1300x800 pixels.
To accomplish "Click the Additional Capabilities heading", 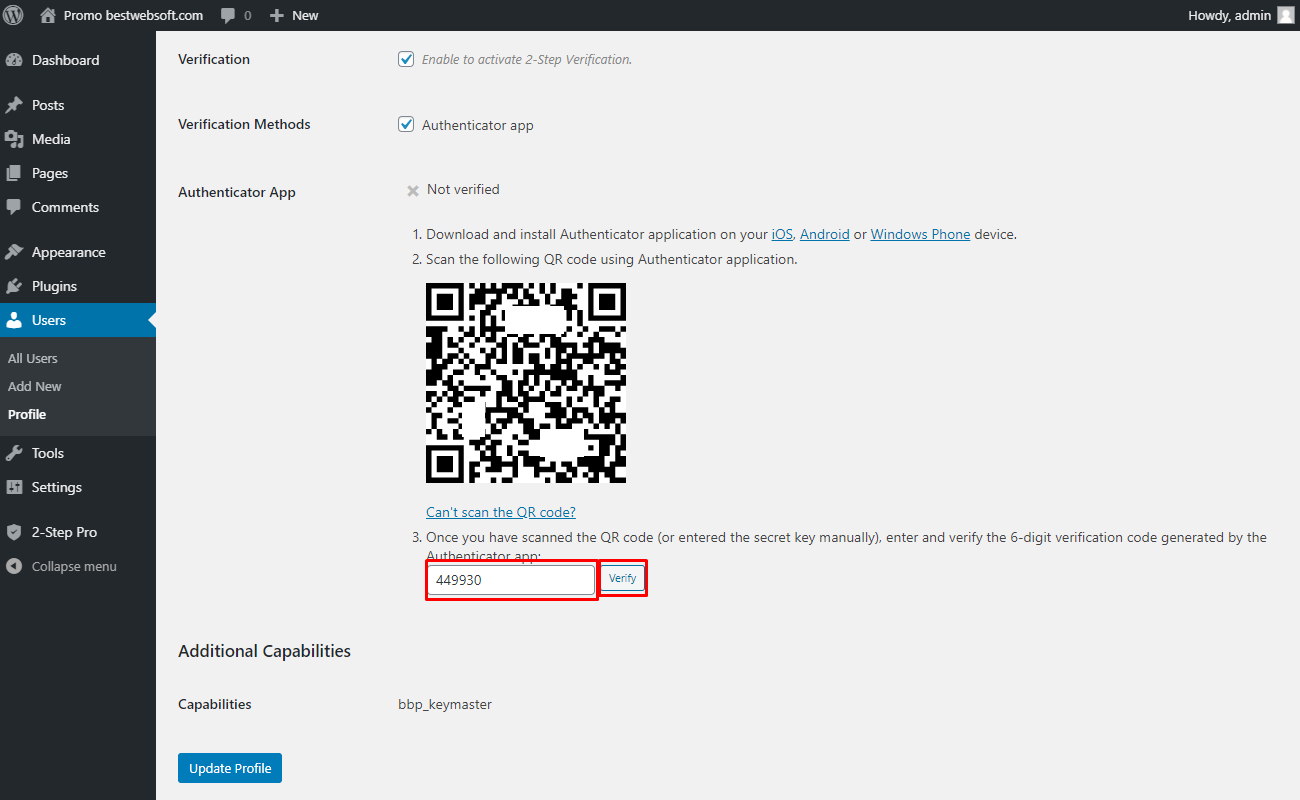I will click(264, 651).
